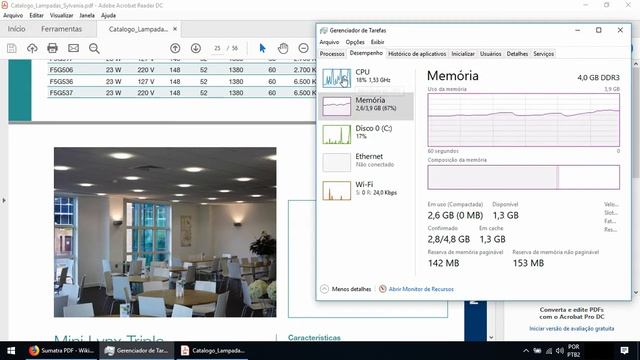Open Usuários tab in Task Manager
This screenshot has height=360, width=640.
tap(491, 54)
